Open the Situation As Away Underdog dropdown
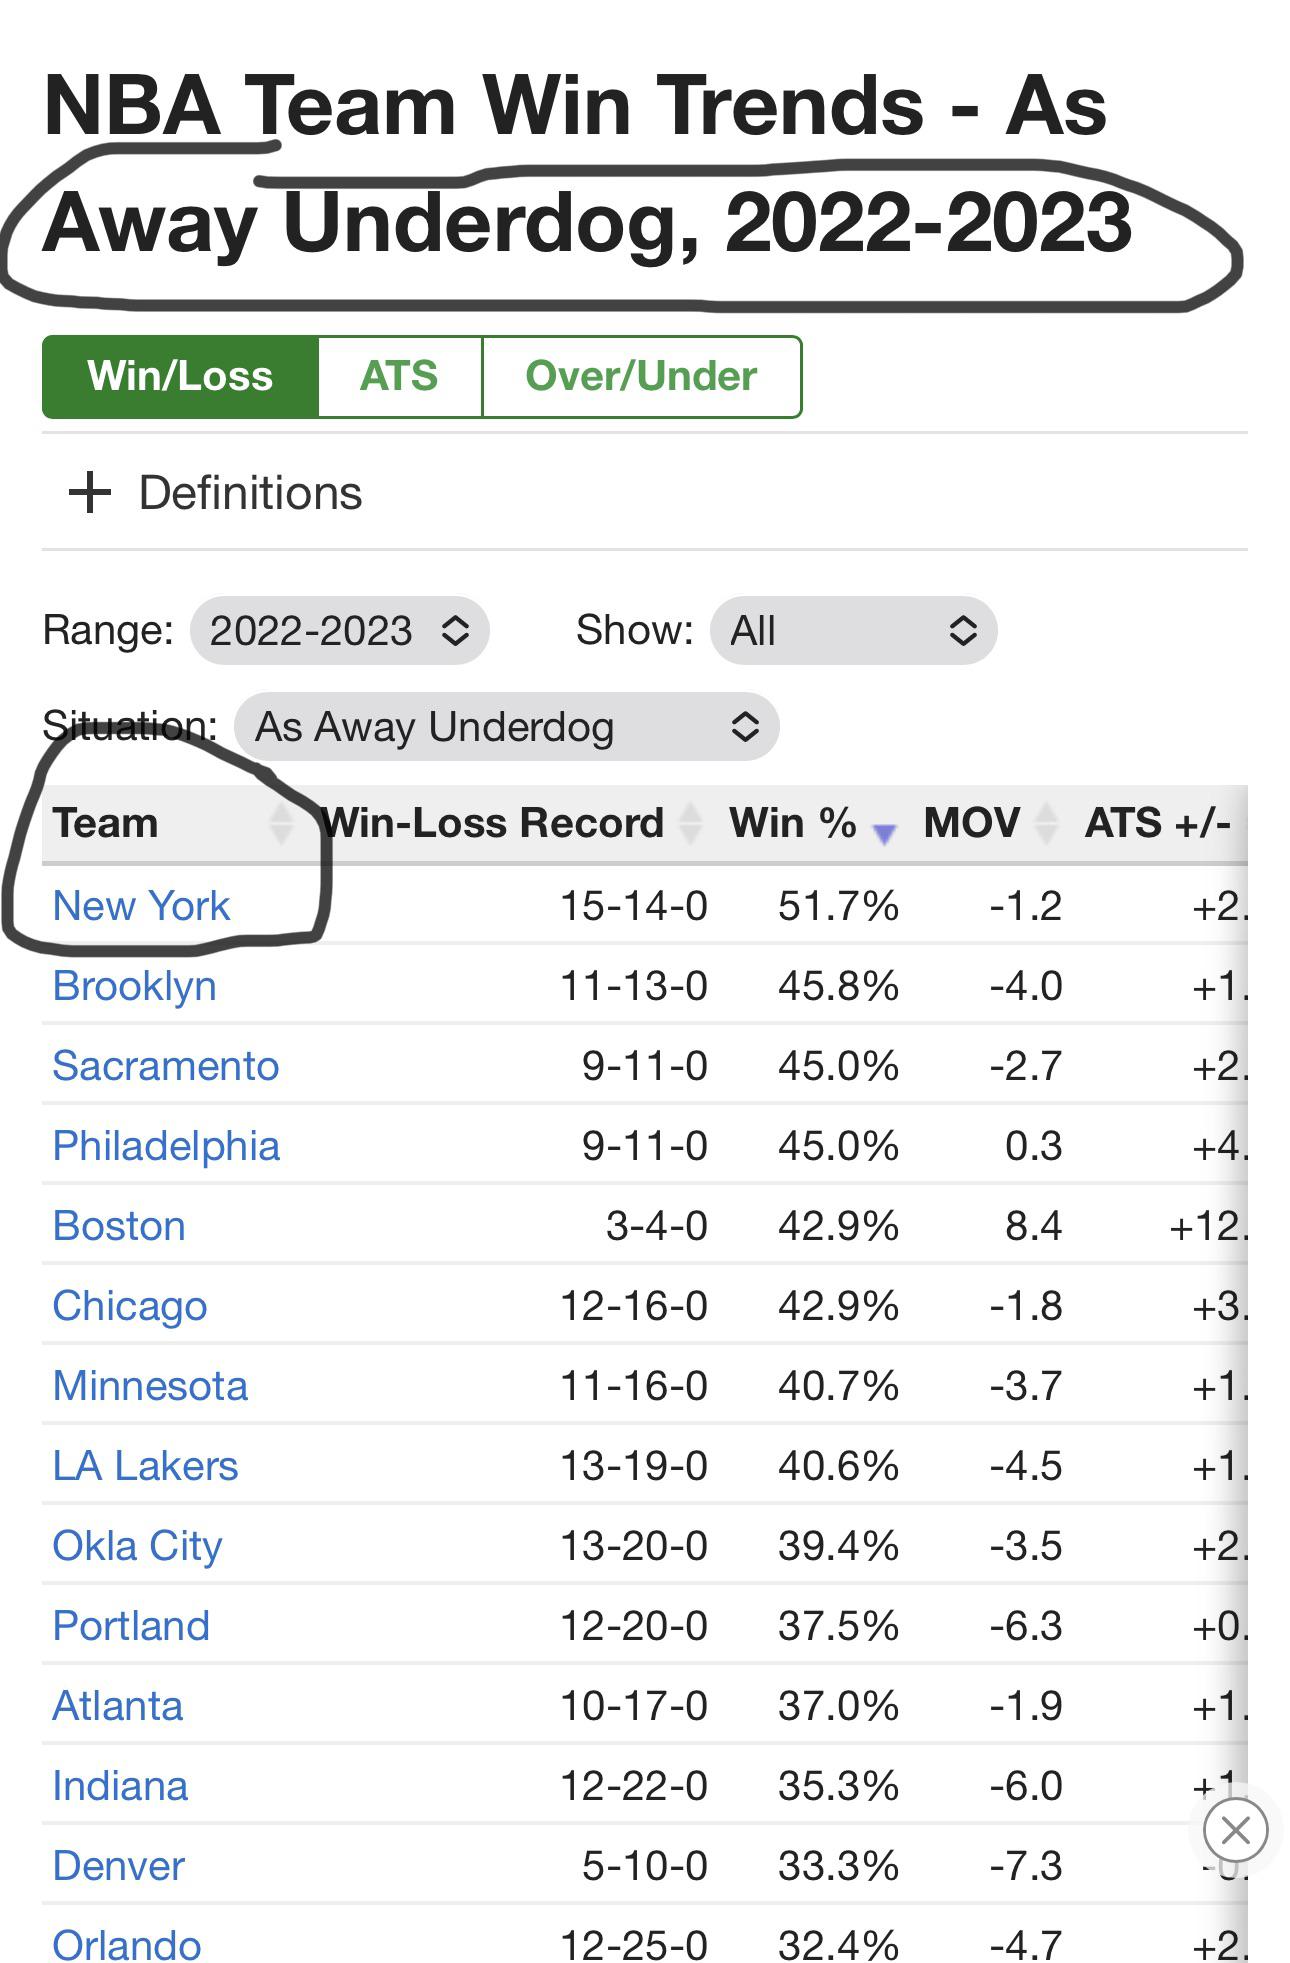 point(506,727)
